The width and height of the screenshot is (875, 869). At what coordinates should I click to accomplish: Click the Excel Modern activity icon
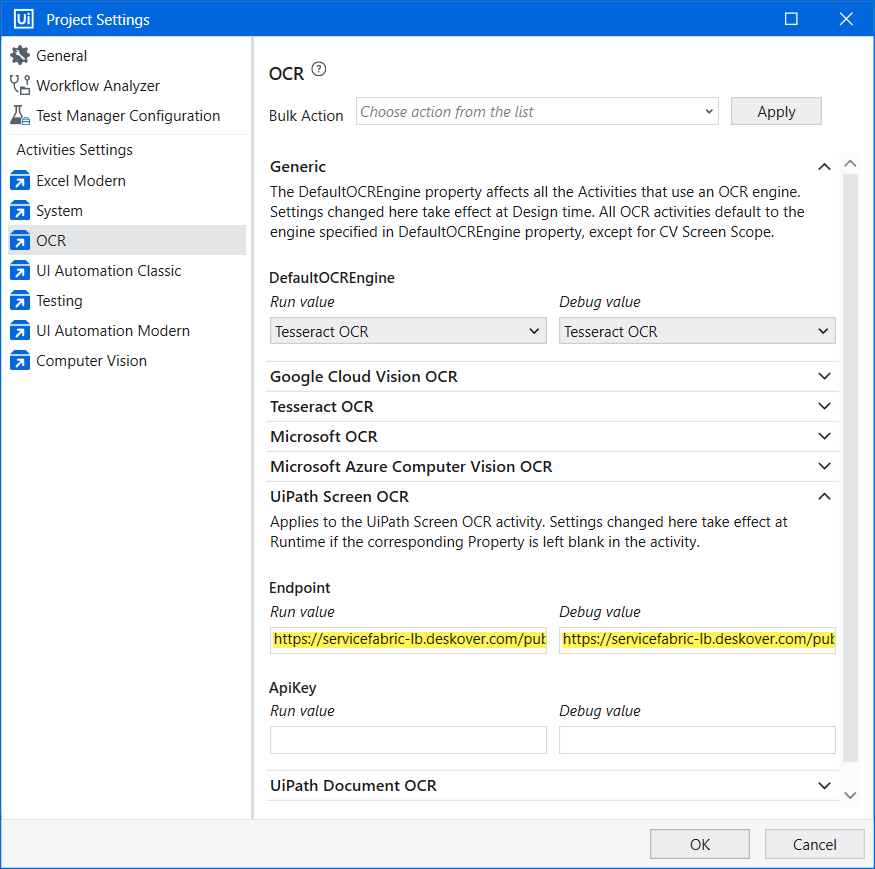click(x=20, y=181)
